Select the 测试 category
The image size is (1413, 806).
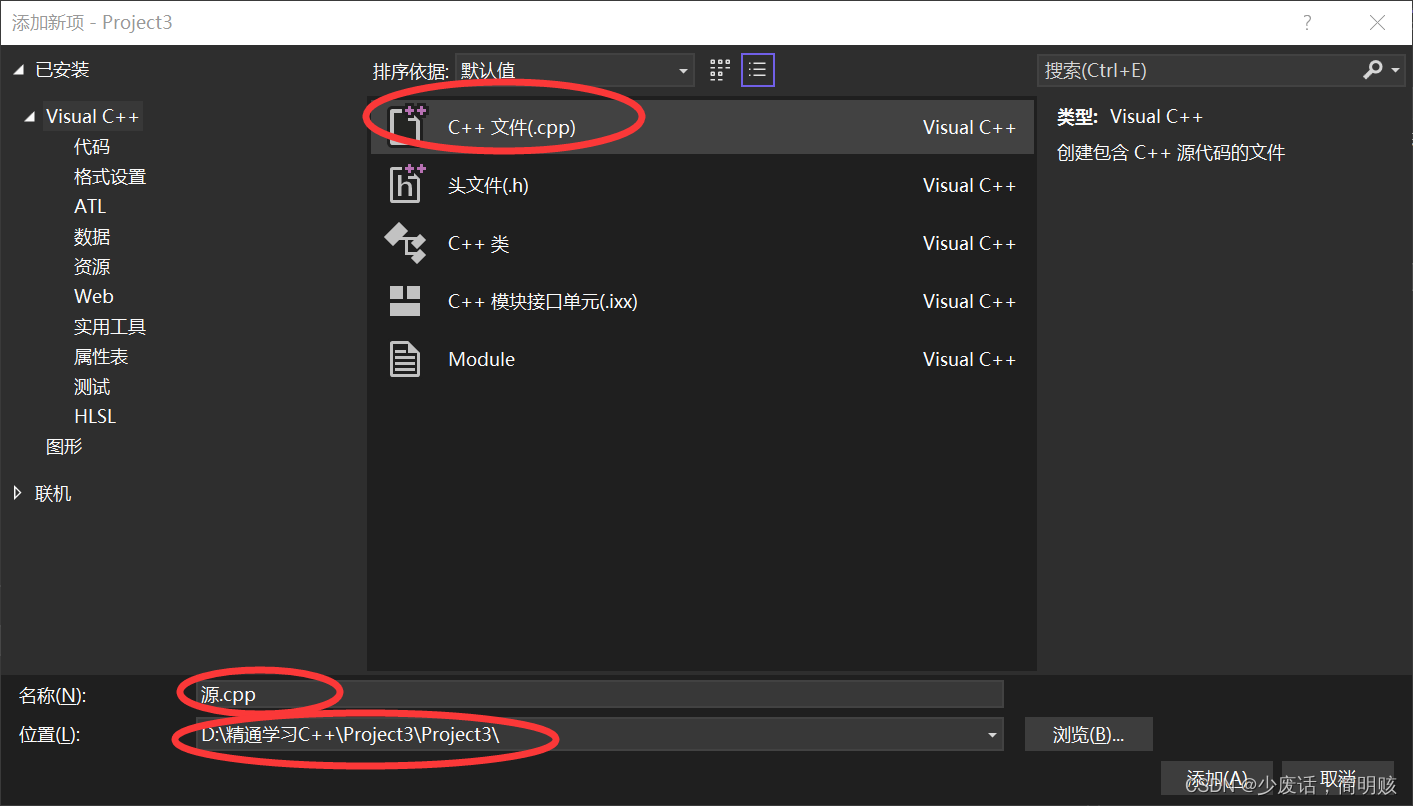[x=92, y=387]
